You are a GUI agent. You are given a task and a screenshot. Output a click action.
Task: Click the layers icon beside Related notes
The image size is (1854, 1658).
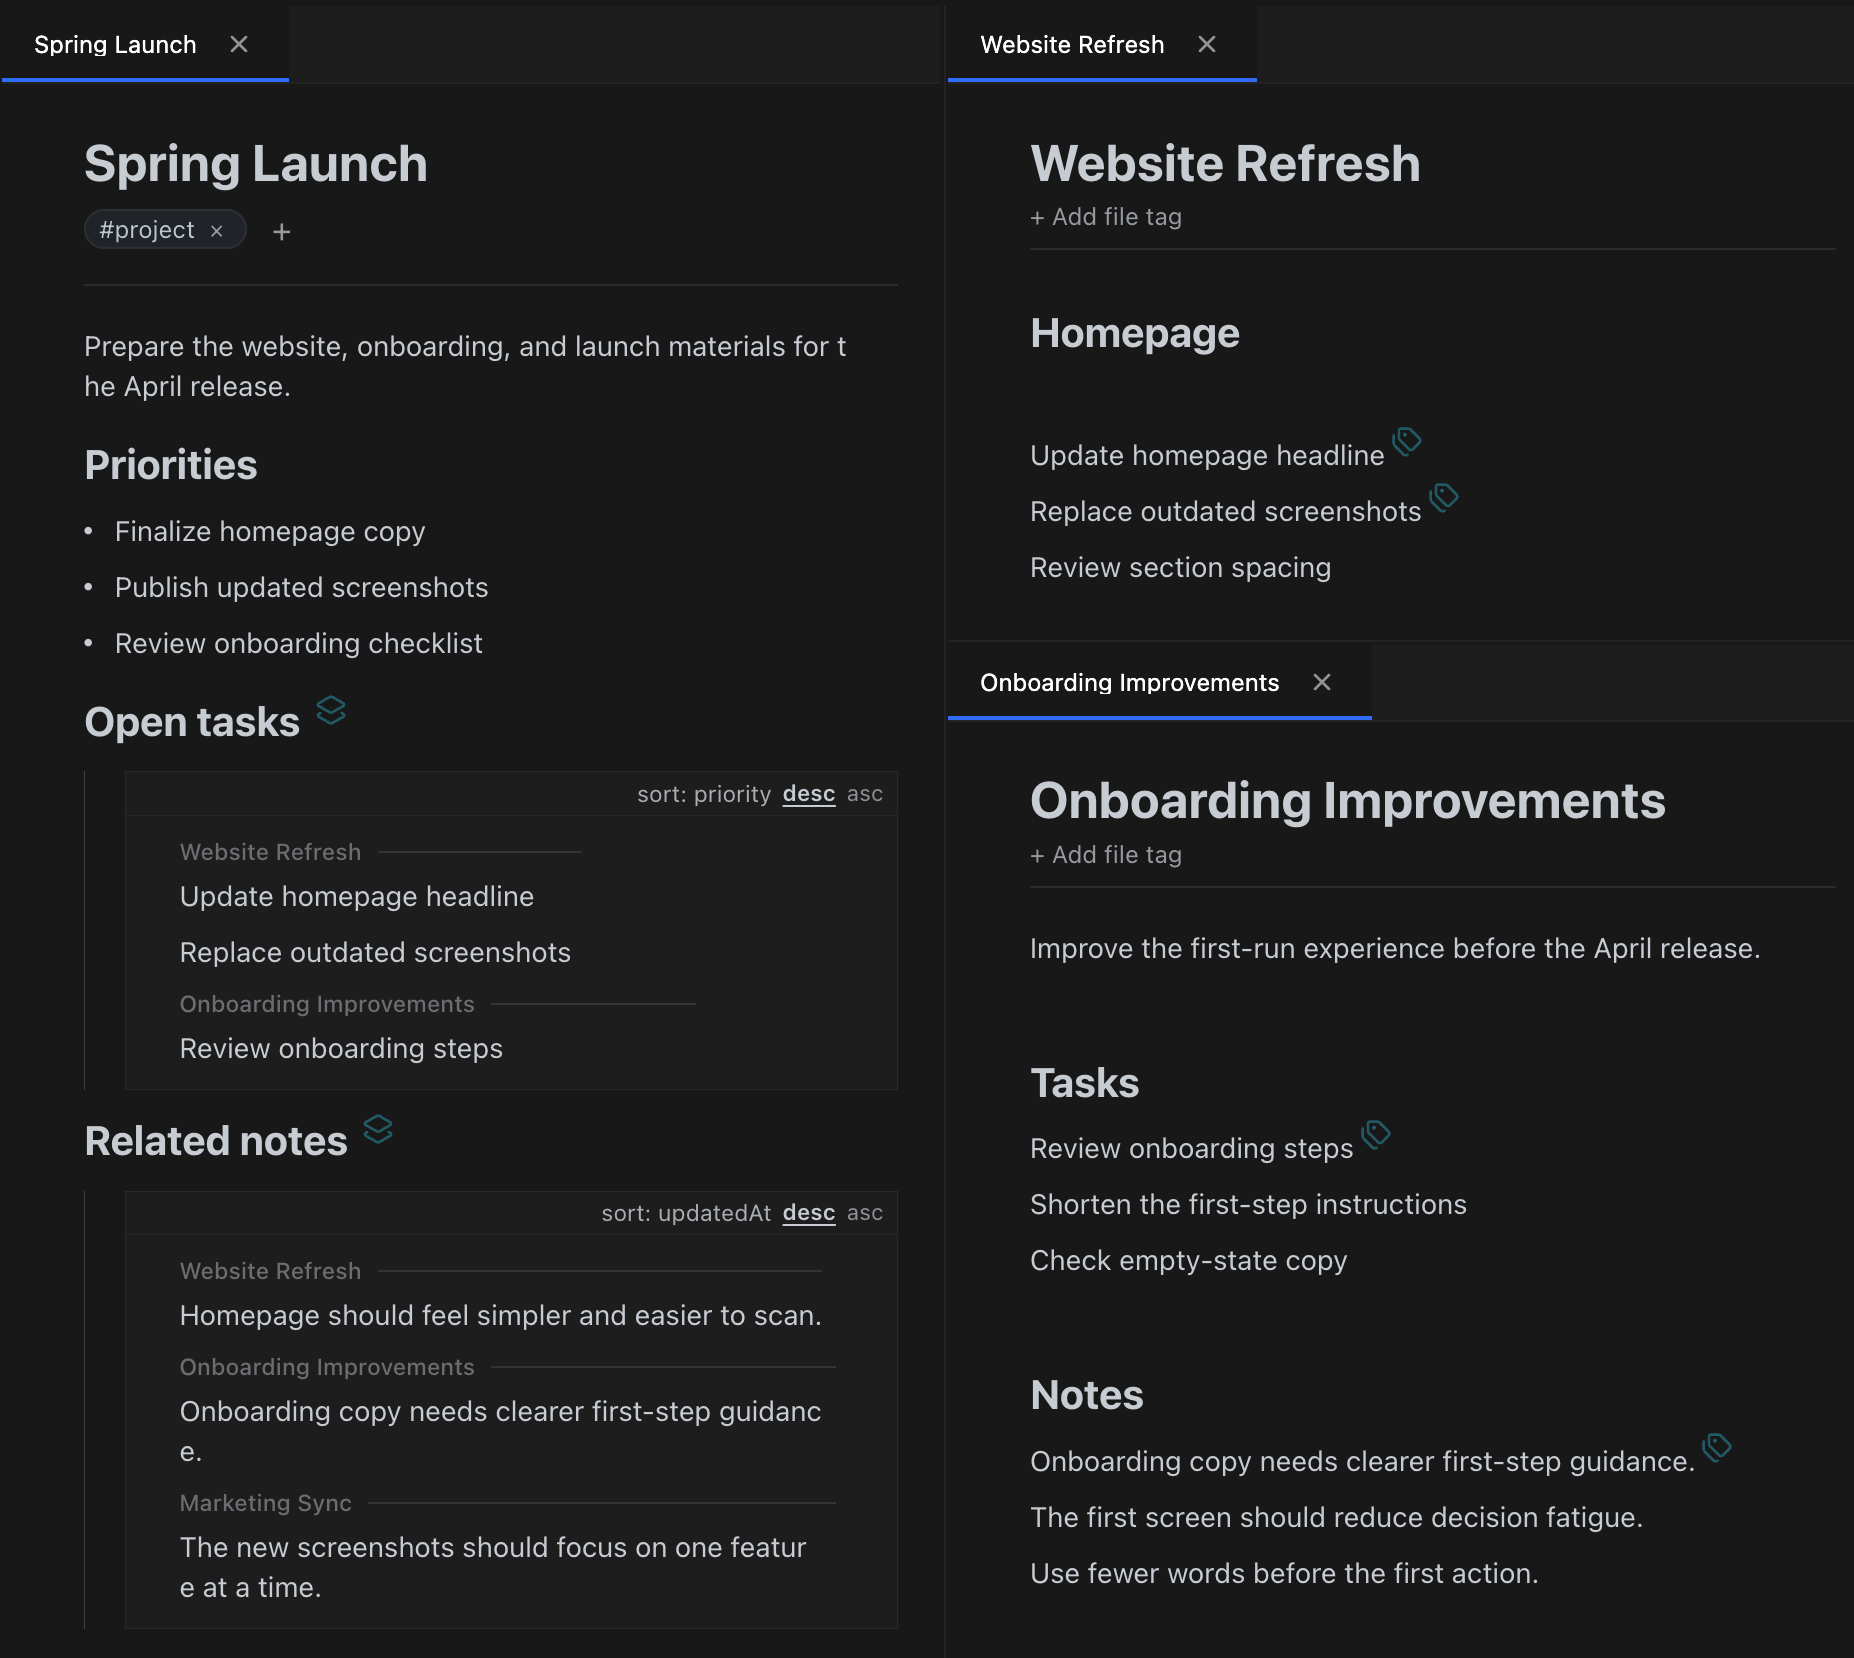tap(378, 1129)
